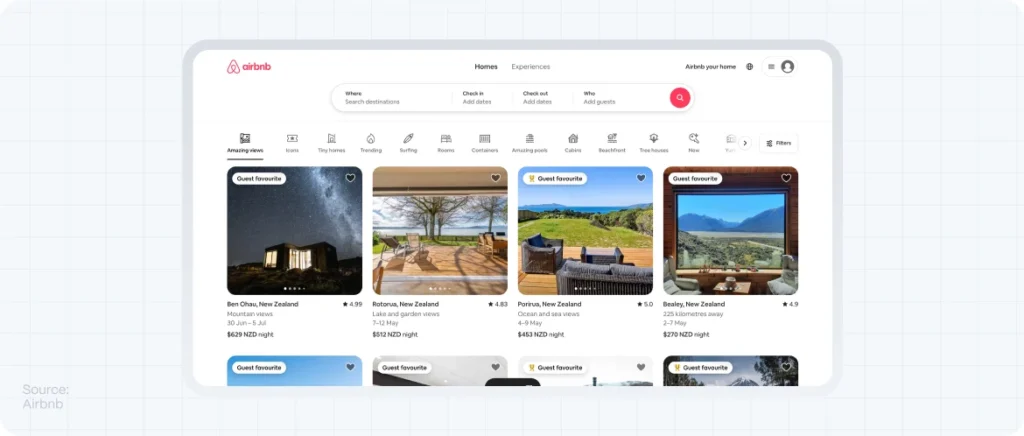1024x436 pixels.
Task: Favourite the Ben Ohau listing heart
Action: tap(350, 178)
